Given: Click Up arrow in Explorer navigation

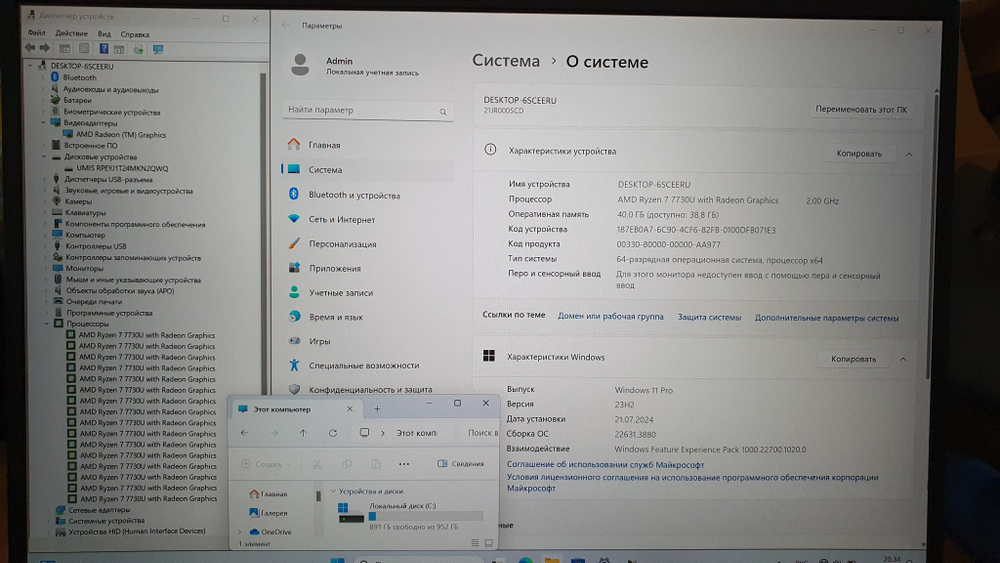Looking at the screenshot, I should [x=303, y=433].
